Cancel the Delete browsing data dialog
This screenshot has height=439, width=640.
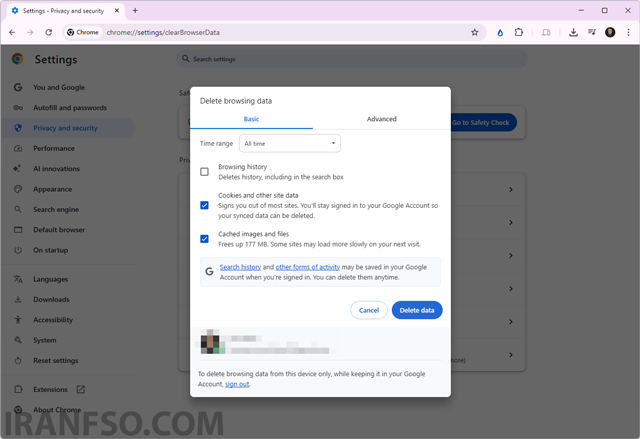pyautogui.click(x=369, y=310)
